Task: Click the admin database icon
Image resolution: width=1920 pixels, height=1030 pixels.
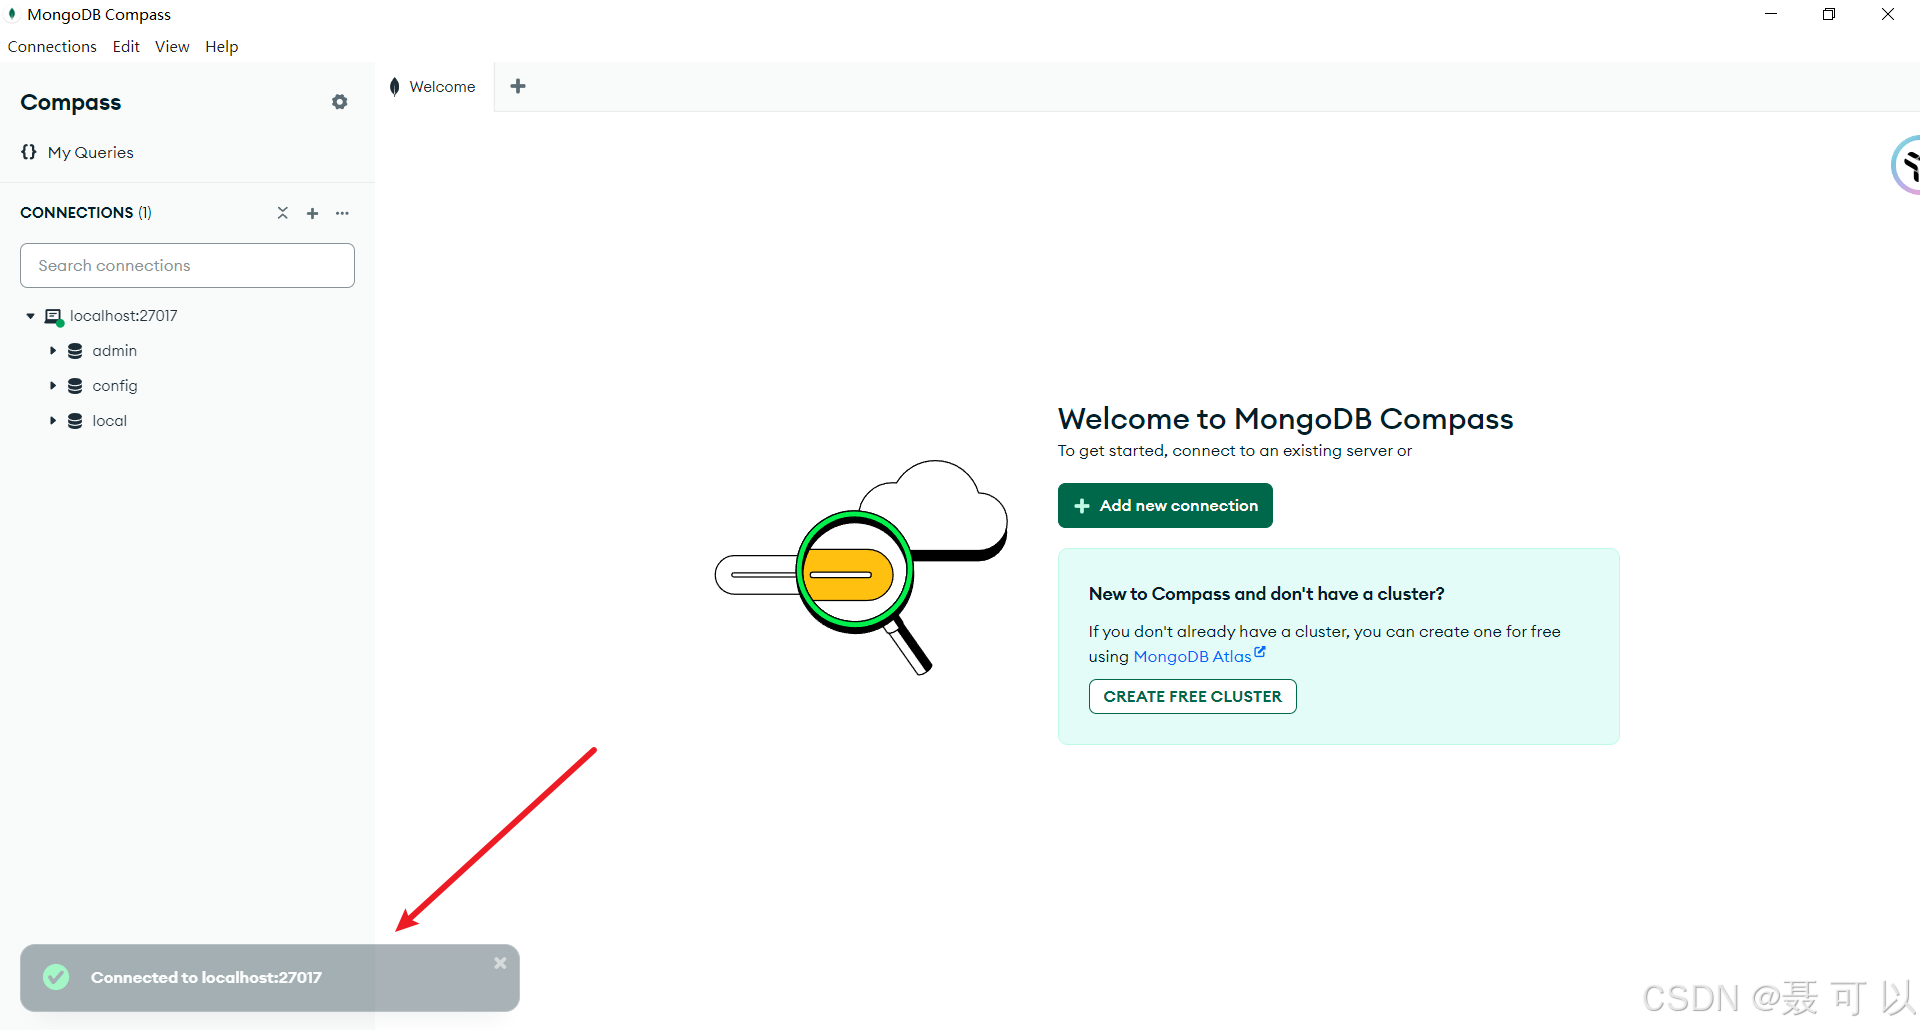Action: [75, 351]
